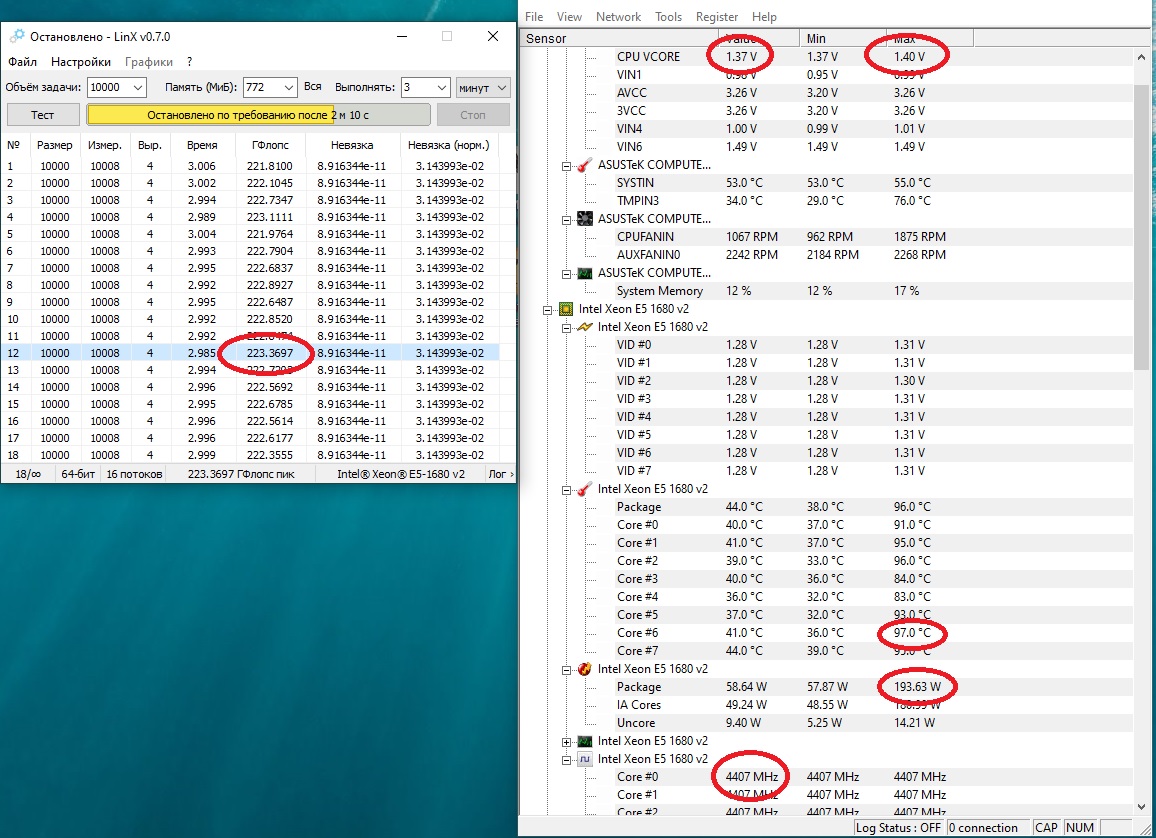Click the yellow Остановлено progress bar
1156x838 pixels.
[258, 115]
